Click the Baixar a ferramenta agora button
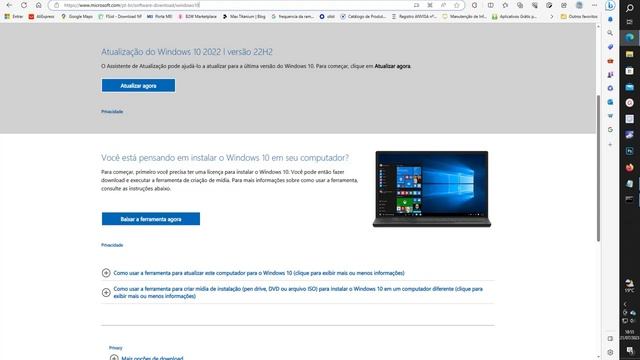Image resolution: width=640 pixels, height=360 pixels. click(x=151, y=219)
